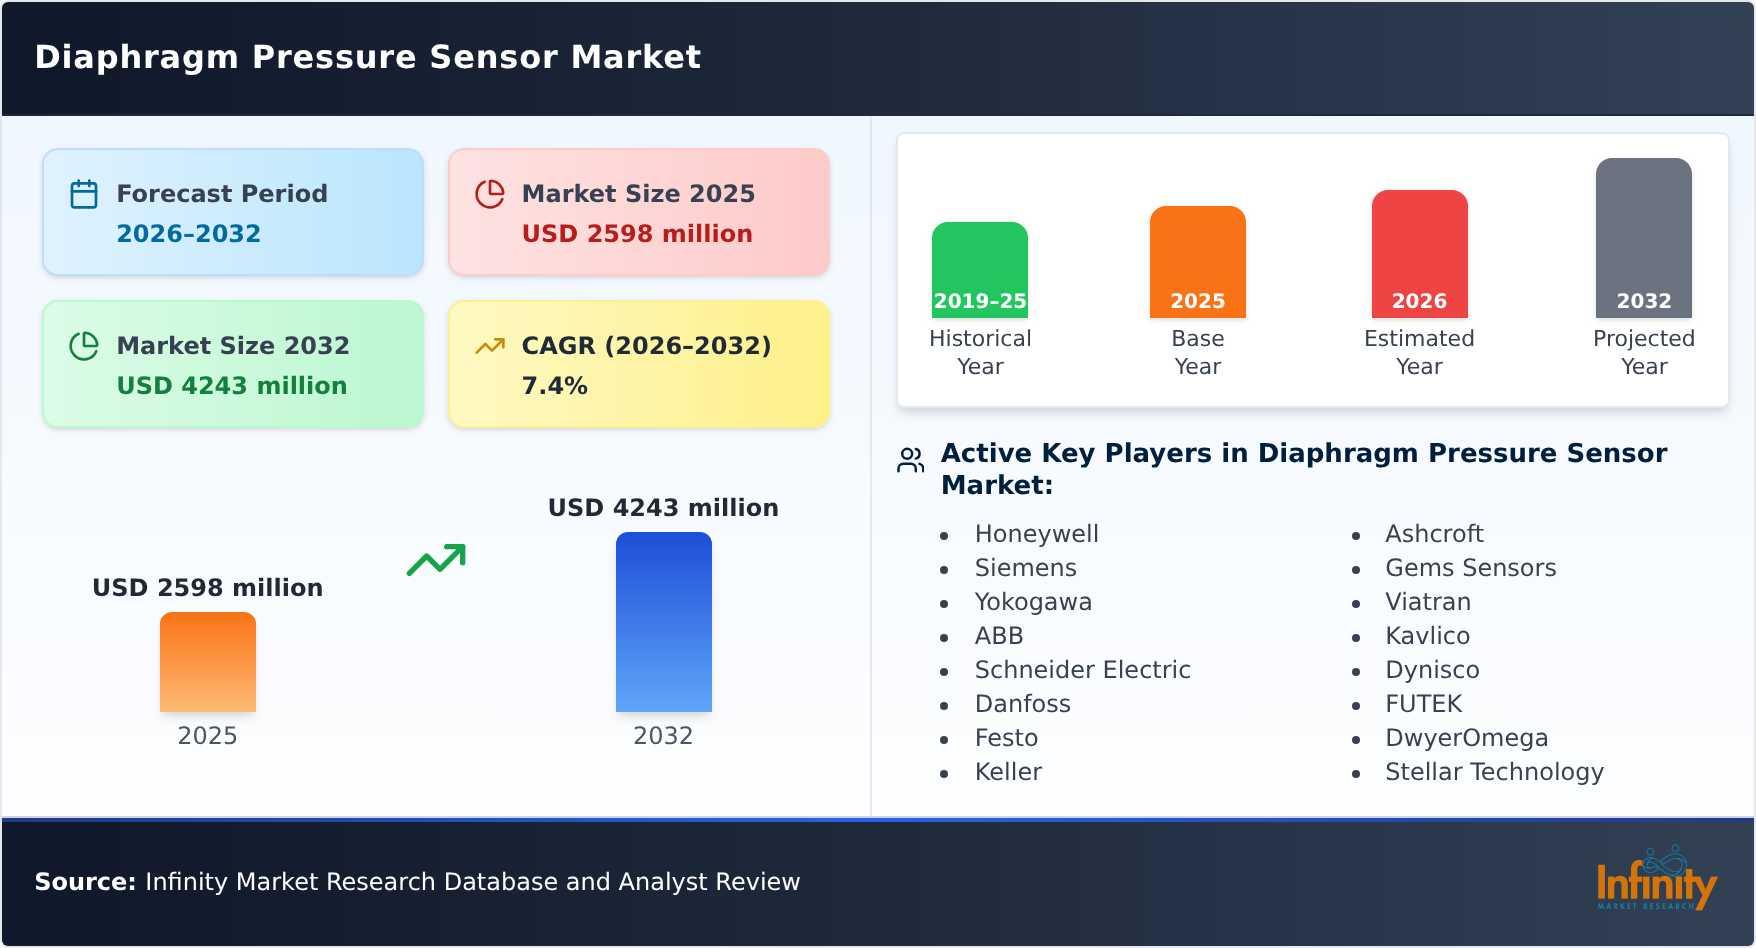Click the Projected Year label

point(1644,352)
